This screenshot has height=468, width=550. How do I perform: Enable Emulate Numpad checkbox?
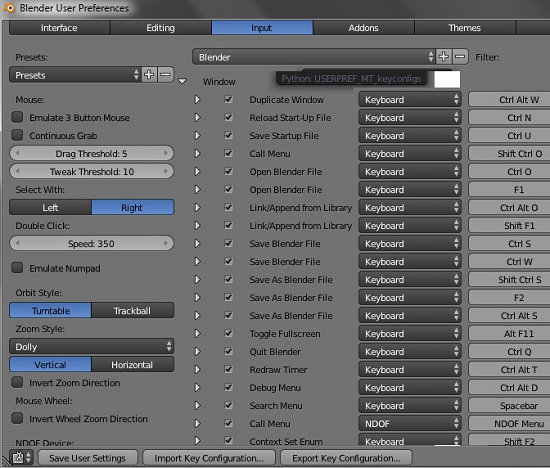[x=17, y=268]
